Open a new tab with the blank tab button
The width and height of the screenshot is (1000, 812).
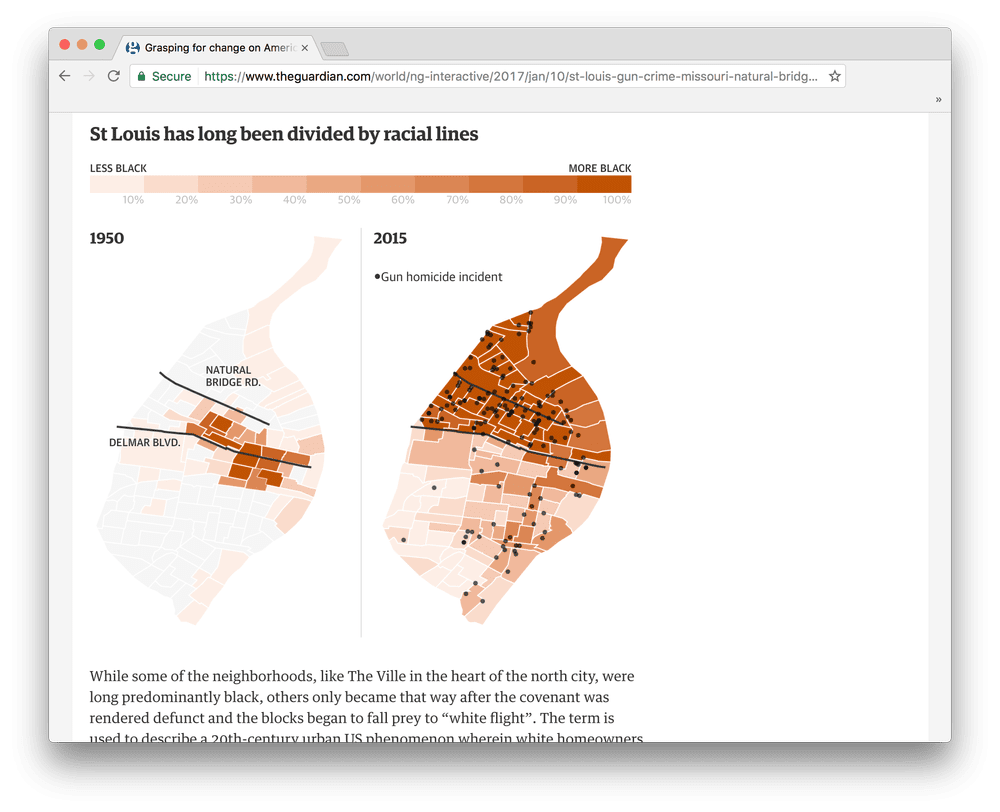pos(334,48)
